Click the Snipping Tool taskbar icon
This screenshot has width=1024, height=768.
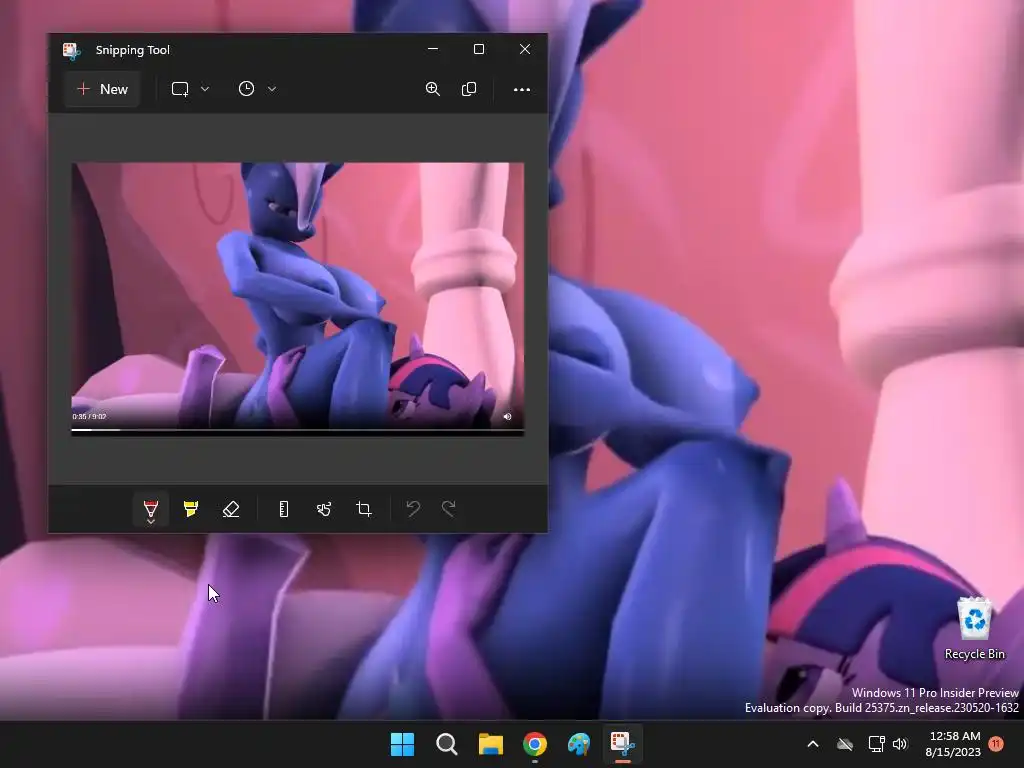[622, 744]
